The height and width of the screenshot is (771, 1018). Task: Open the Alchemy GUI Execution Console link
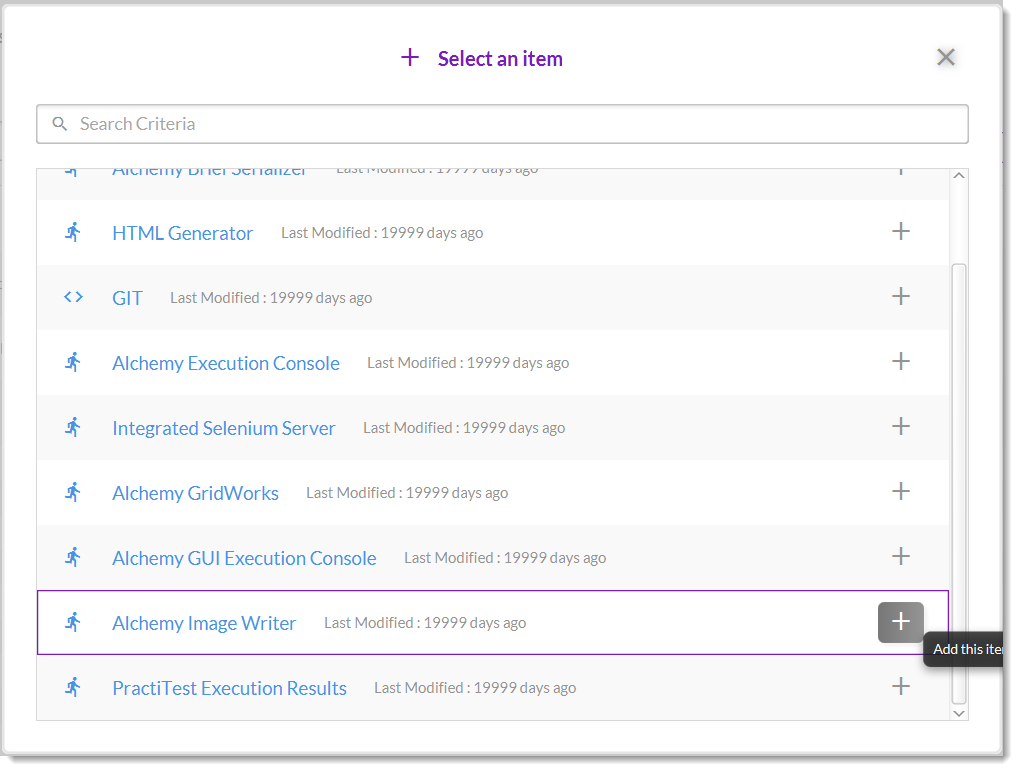point(244,558)
